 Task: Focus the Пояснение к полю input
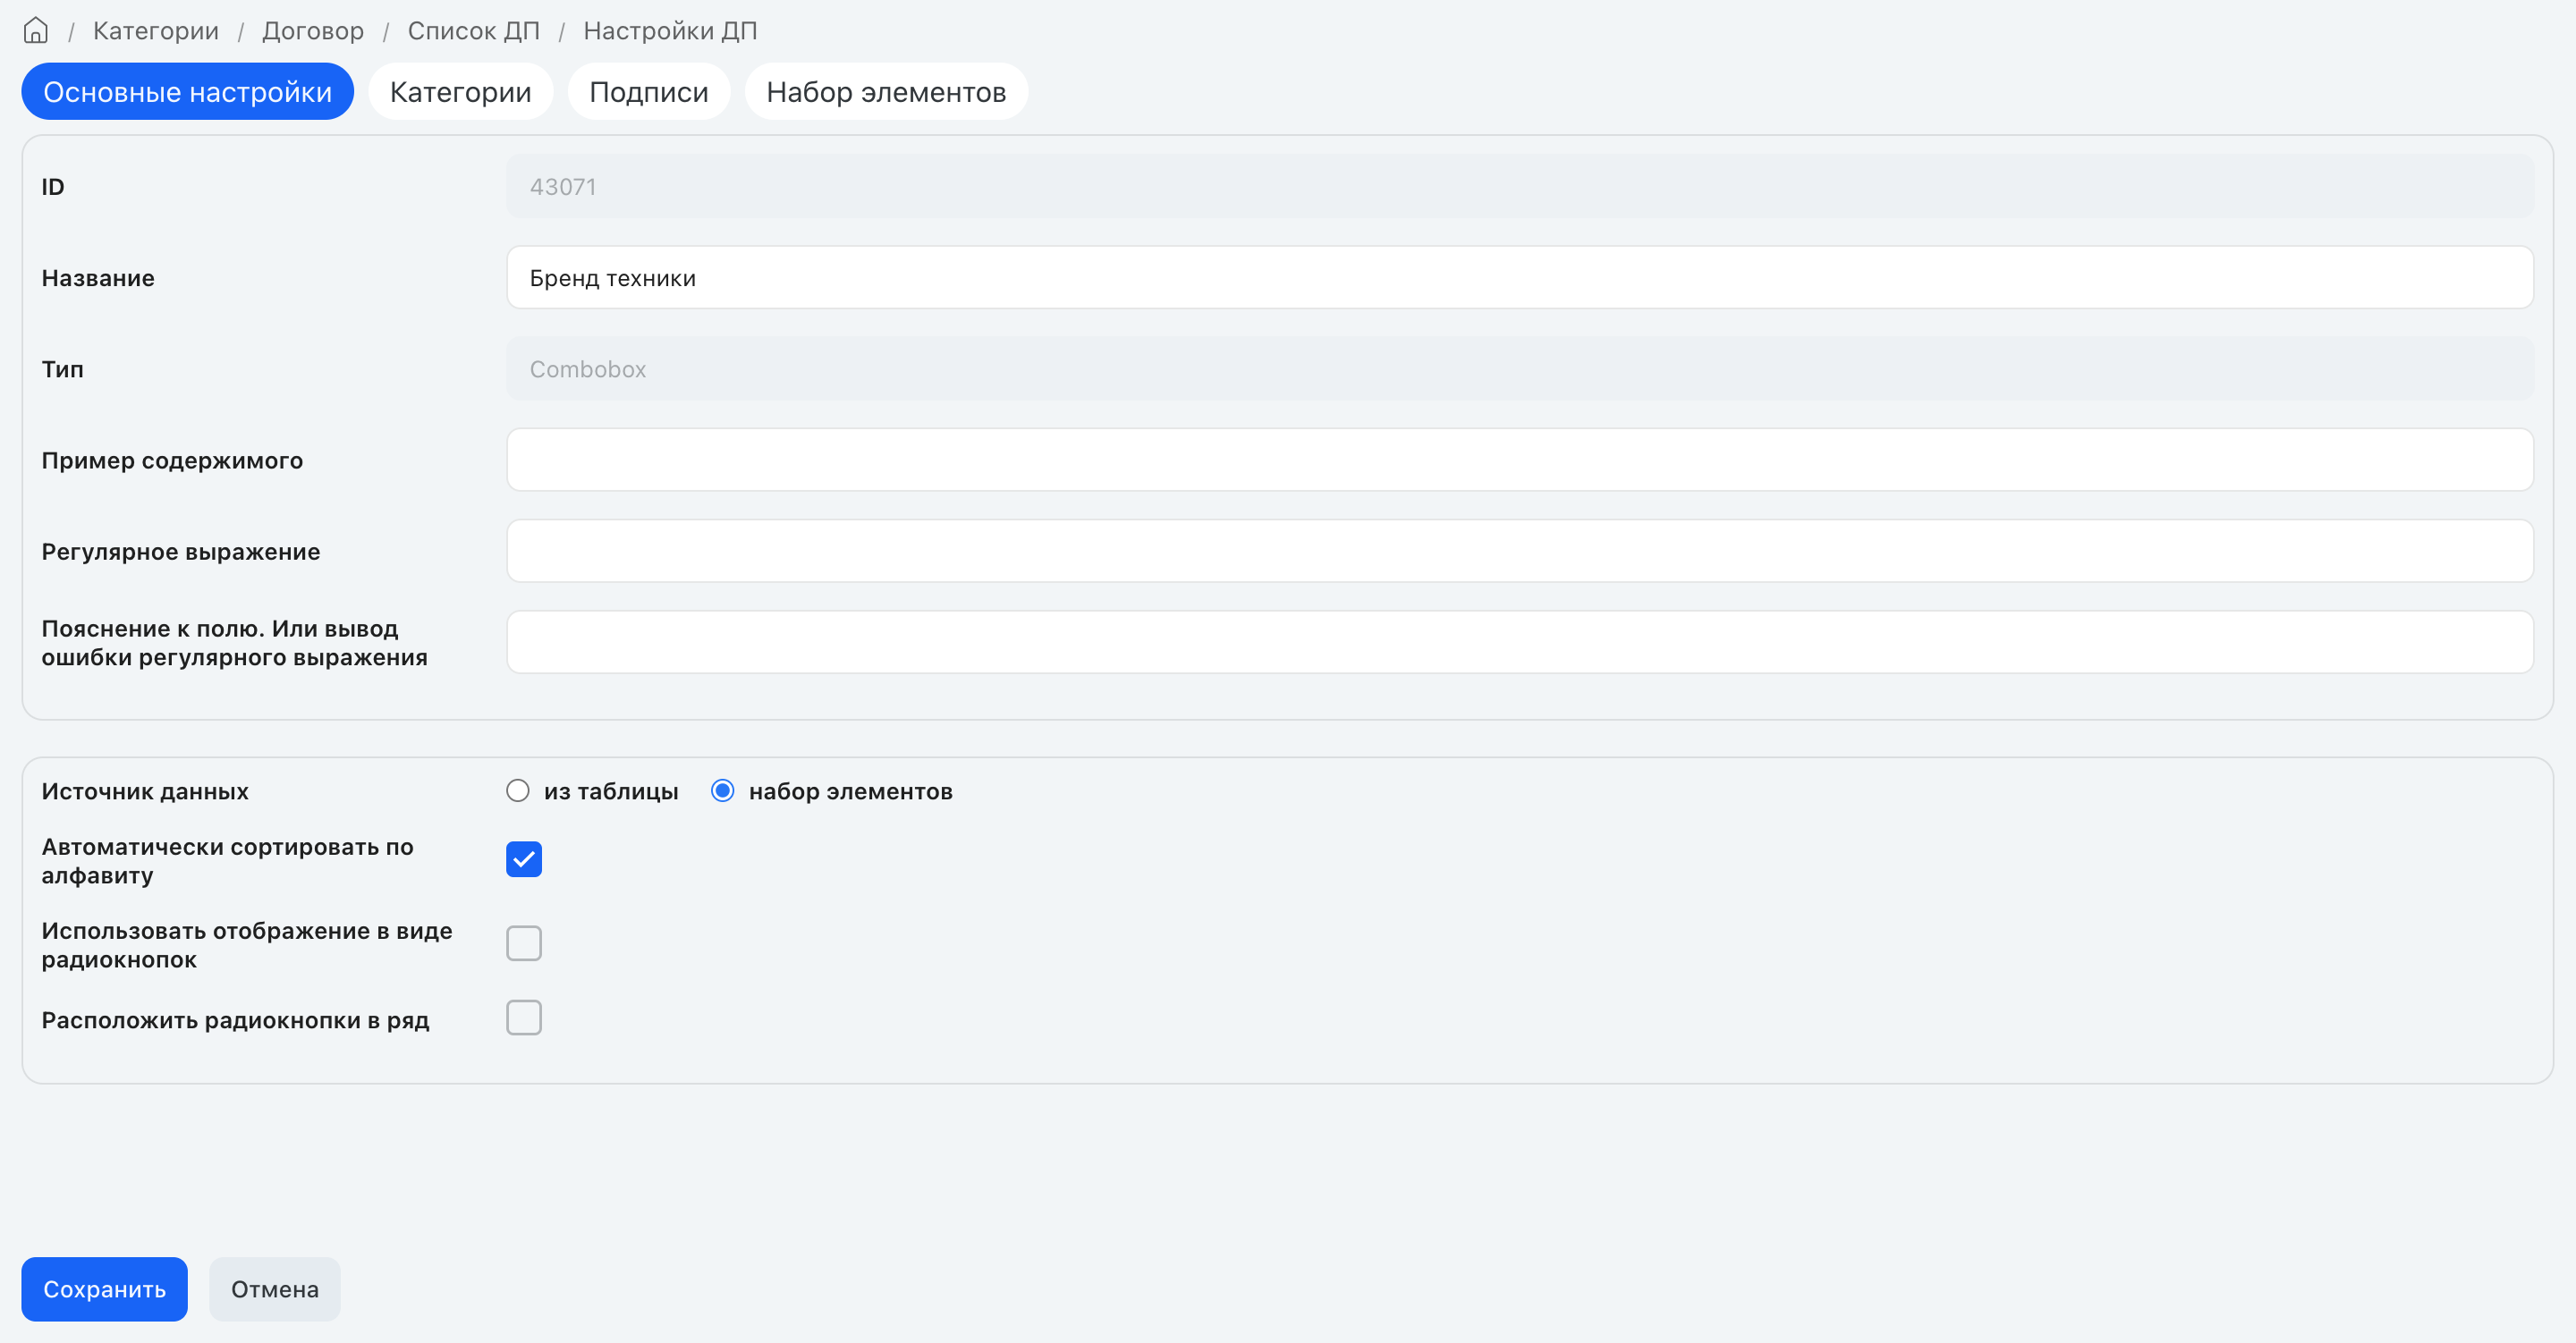[x=1520, y=642]
